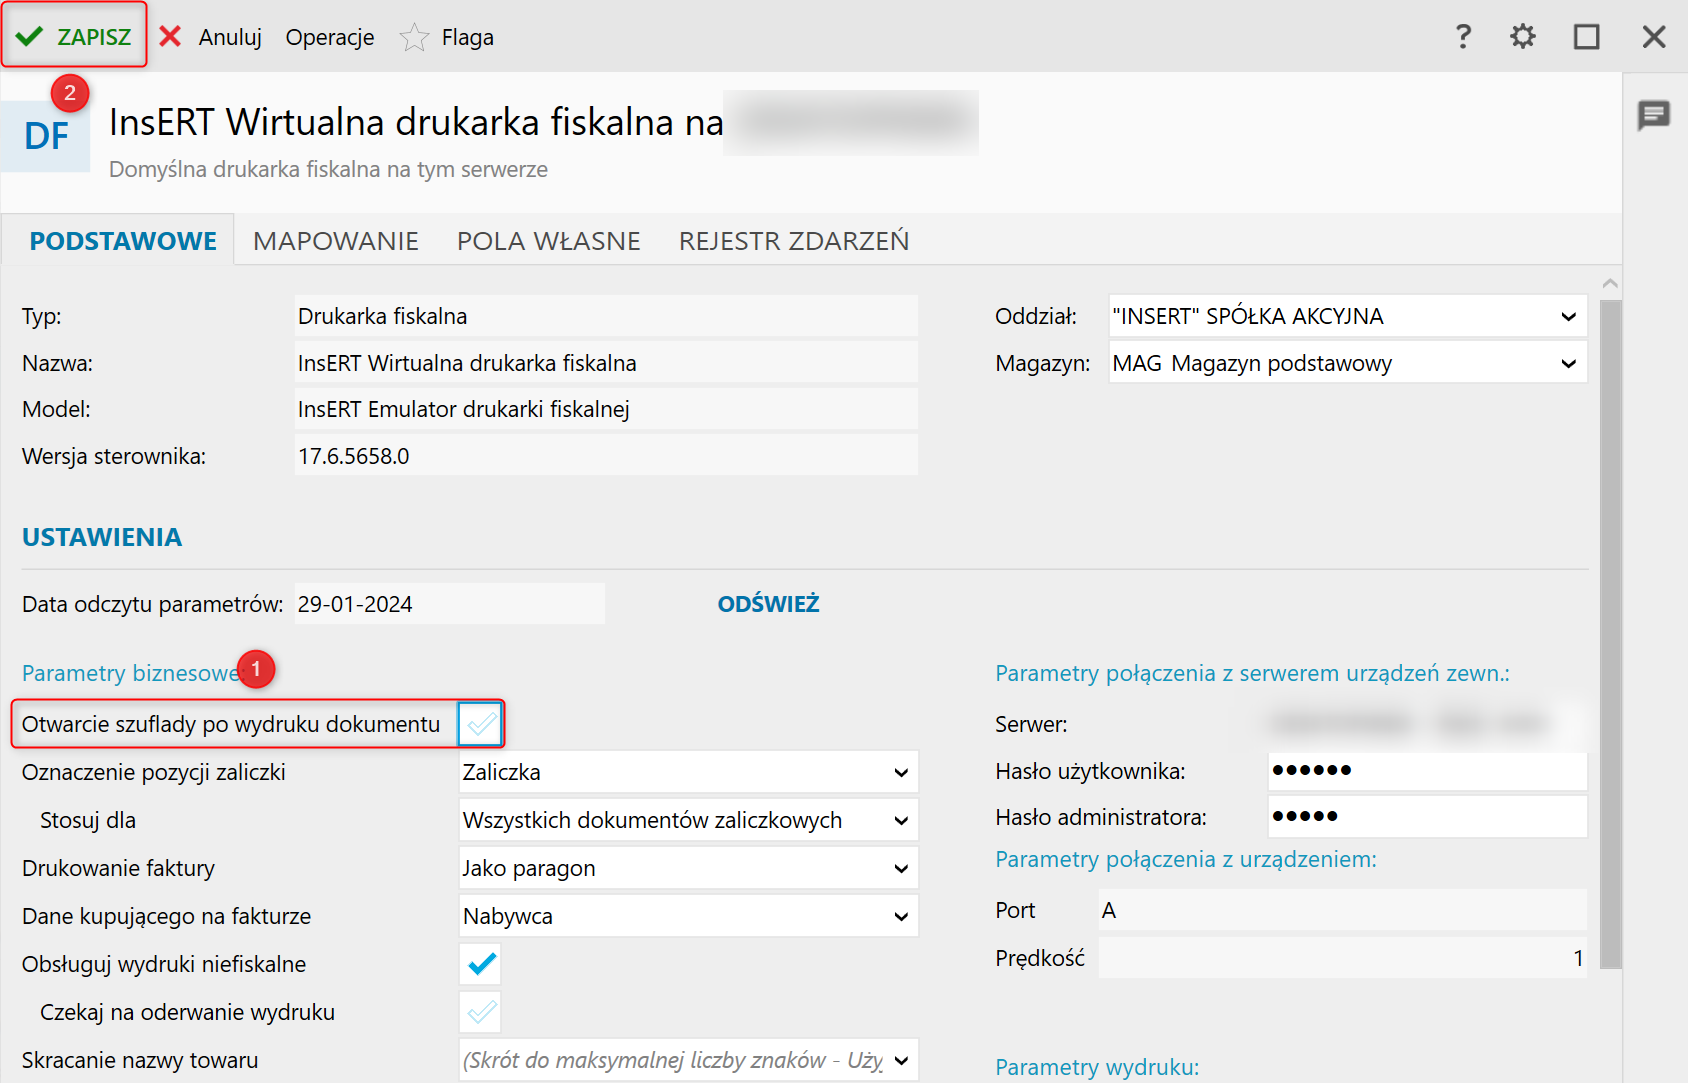This screenshot has height=1083, width=1688.
Task: Switch to the MAPOWANIE tab
Action: (x=336, y=241)
